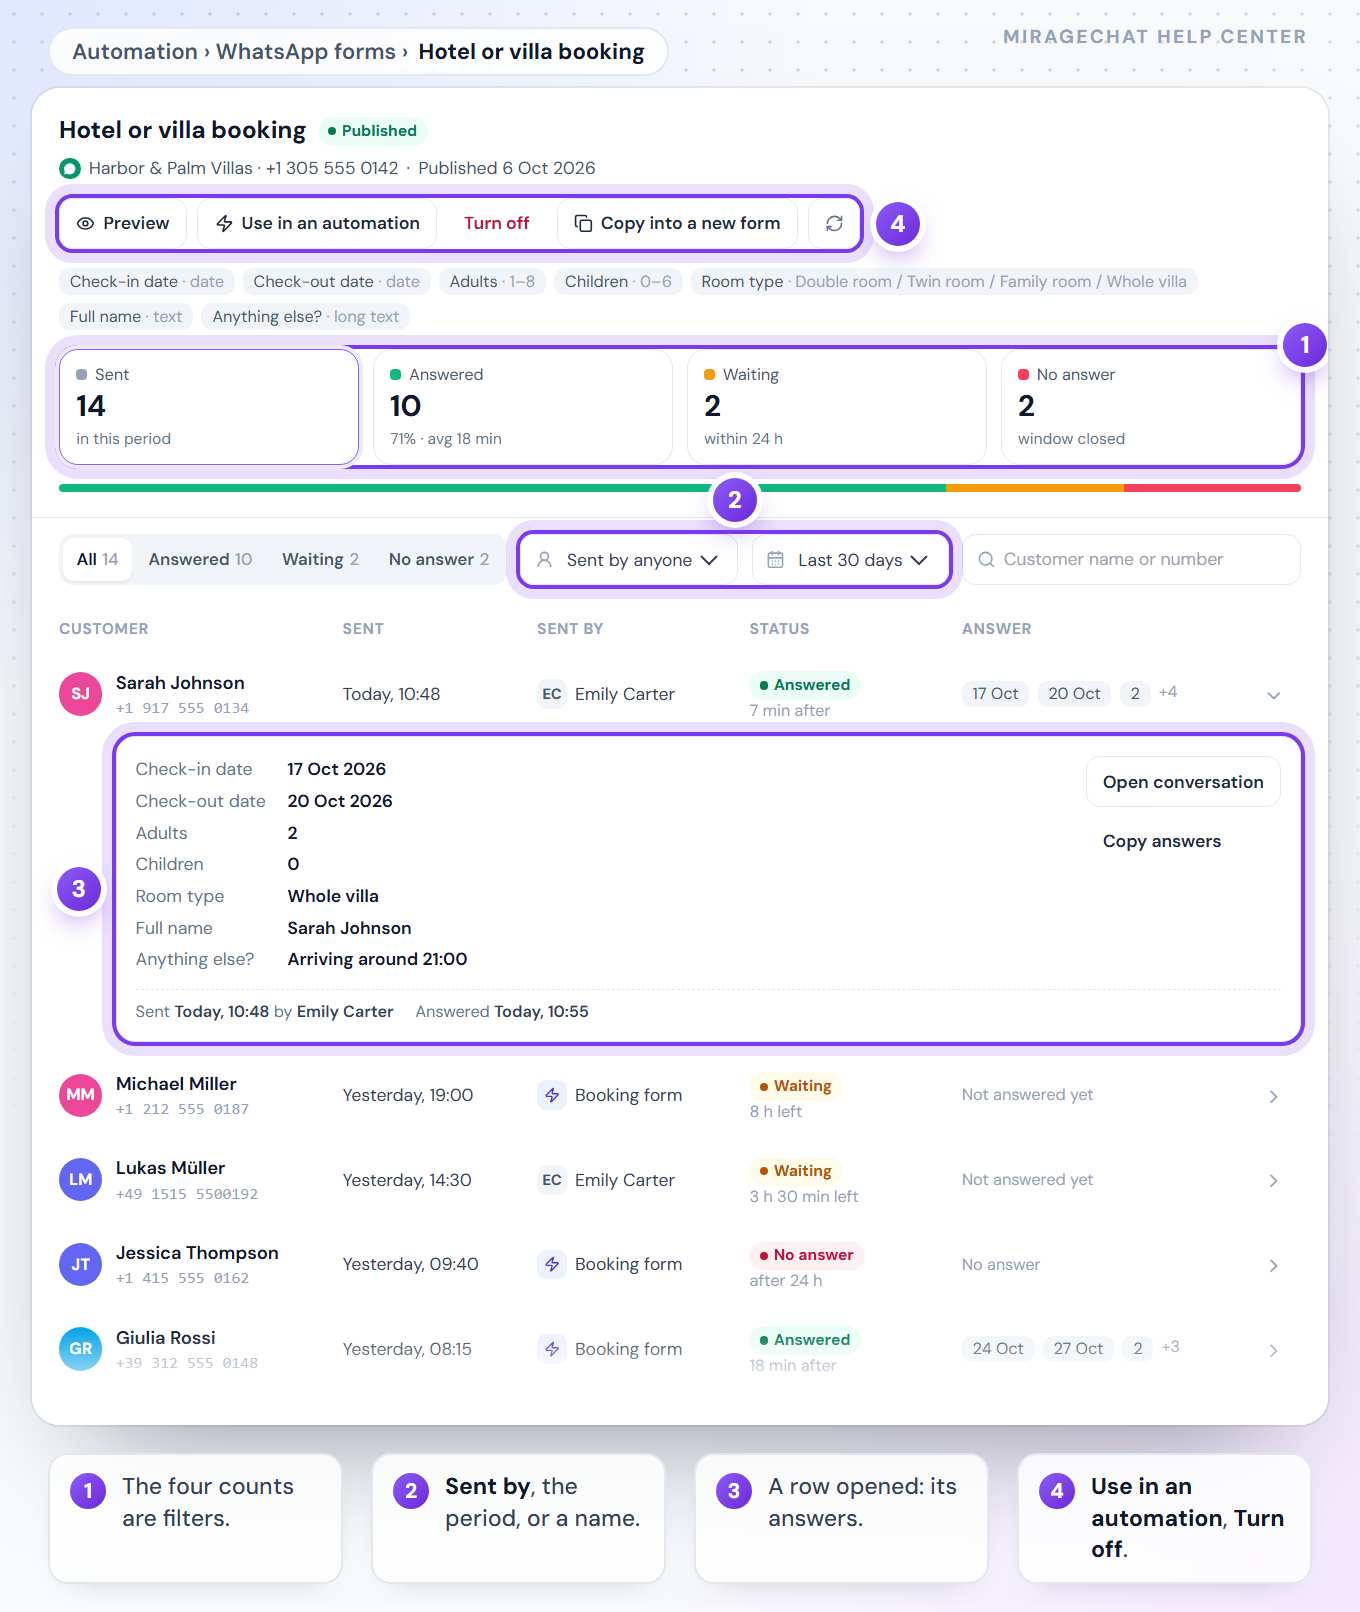
Task: Click Jessica Thompson's JT avatar
Action: click(81, 1265)
